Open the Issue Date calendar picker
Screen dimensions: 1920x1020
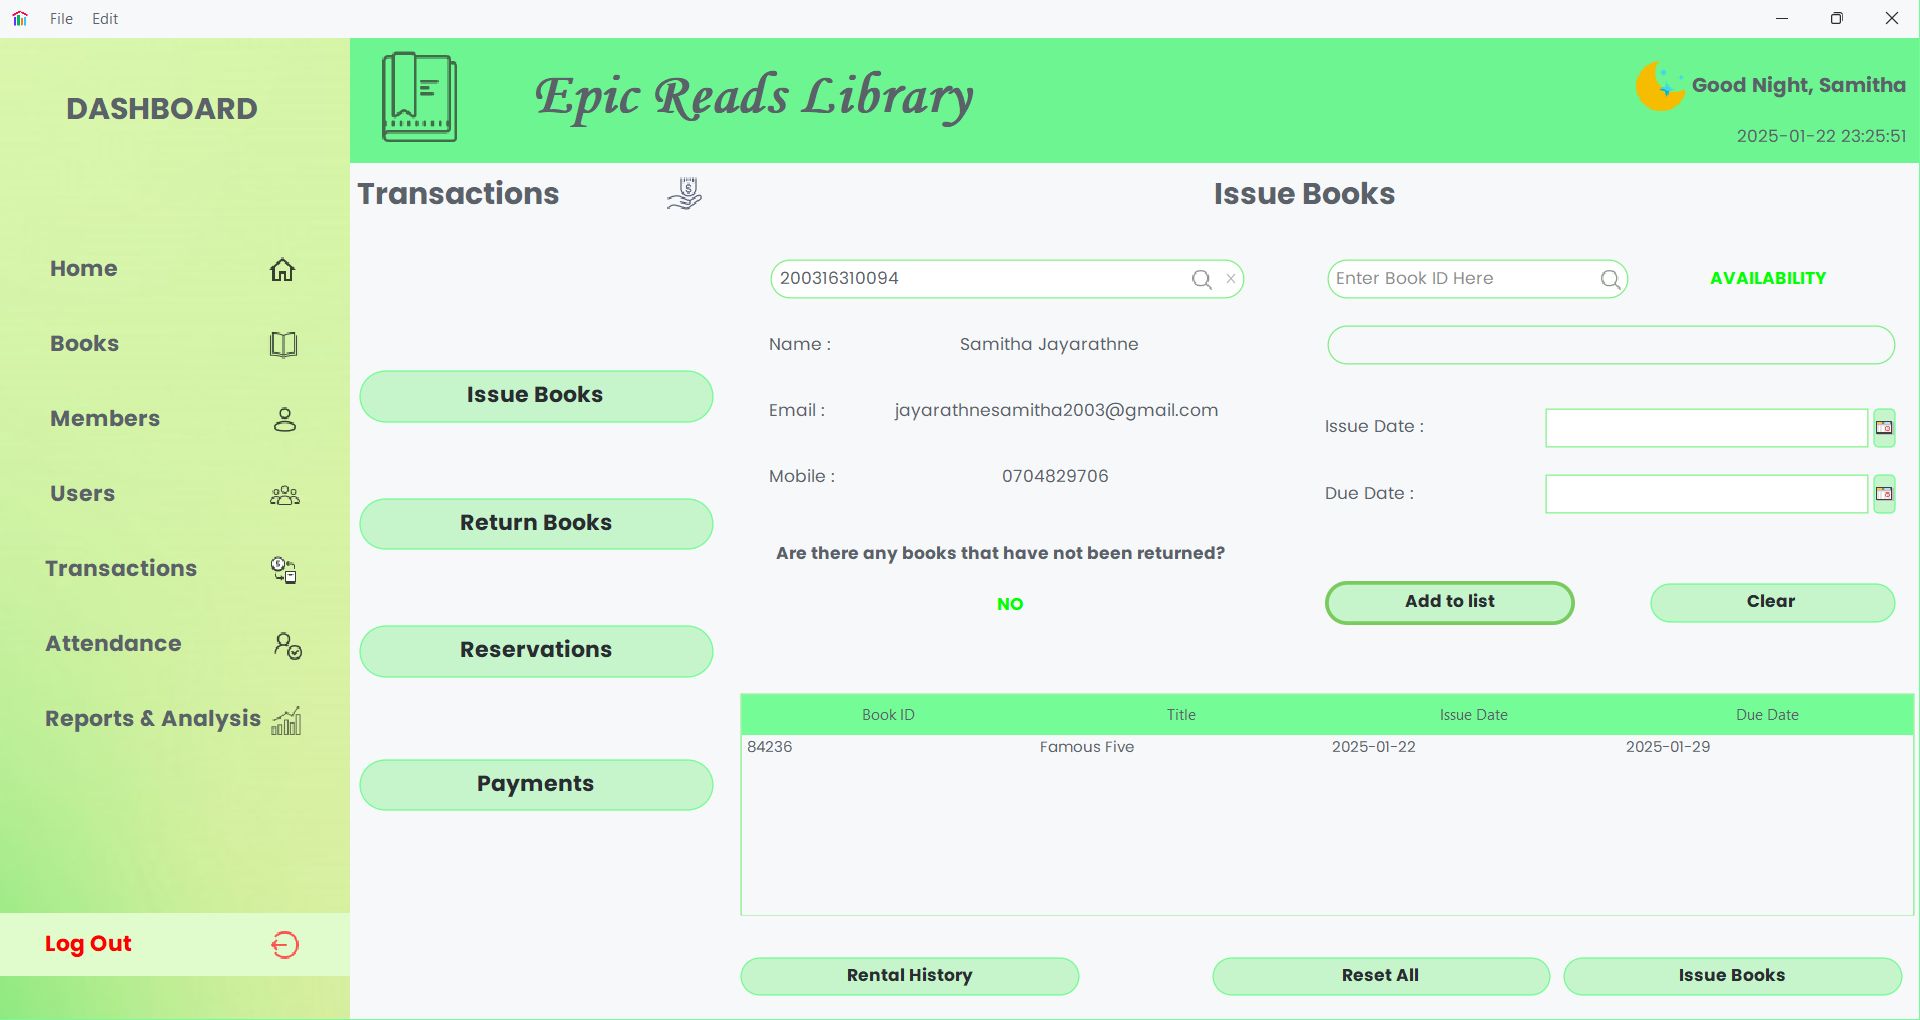(x=1884, y=428)
